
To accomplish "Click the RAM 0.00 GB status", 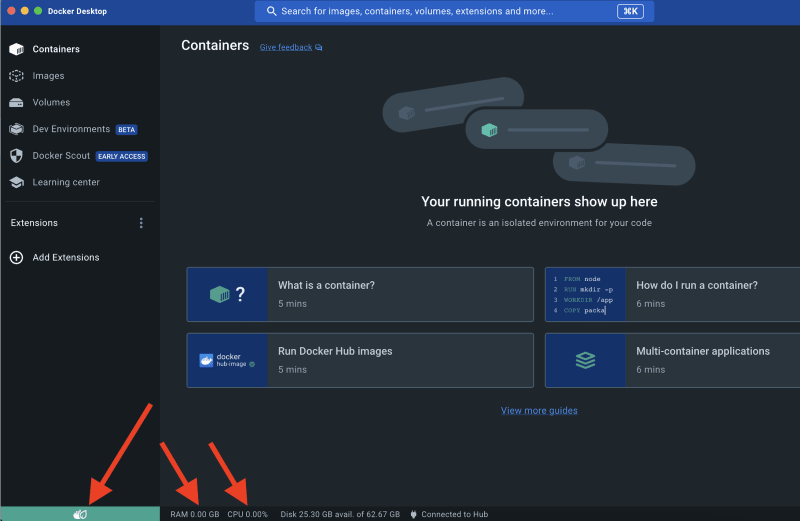I will point(194,514).
